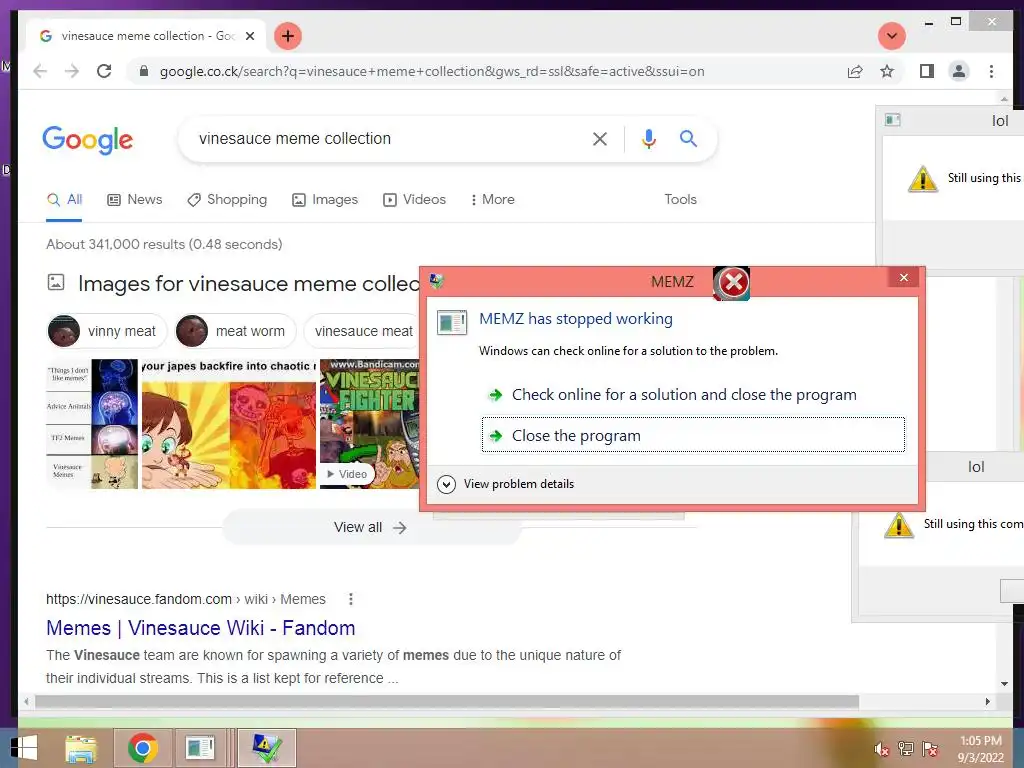Select the All results tab
The image size is (1024, 768).
click(64, 200)
